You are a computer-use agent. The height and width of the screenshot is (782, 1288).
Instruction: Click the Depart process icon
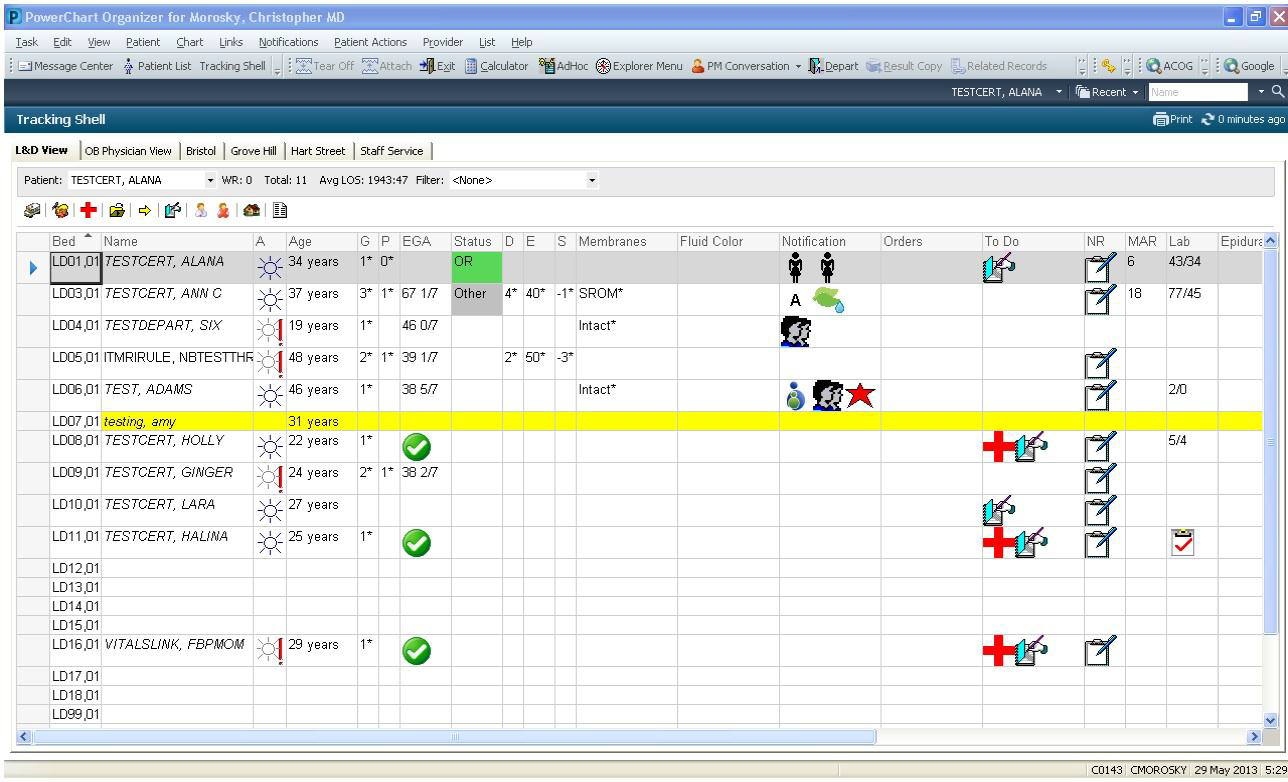(833, 66)
